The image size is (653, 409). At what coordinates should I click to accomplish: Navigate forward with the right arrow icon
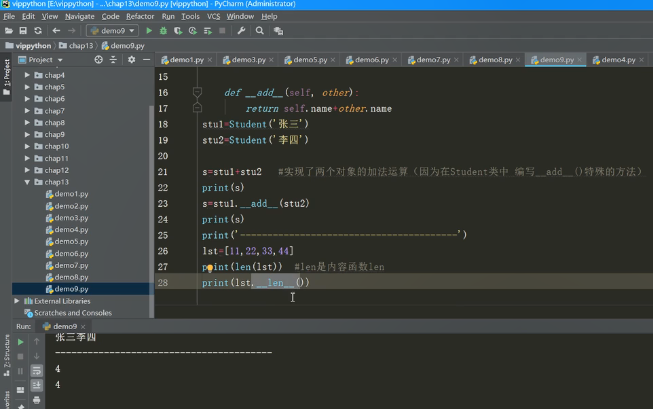(x=72, y=31)
